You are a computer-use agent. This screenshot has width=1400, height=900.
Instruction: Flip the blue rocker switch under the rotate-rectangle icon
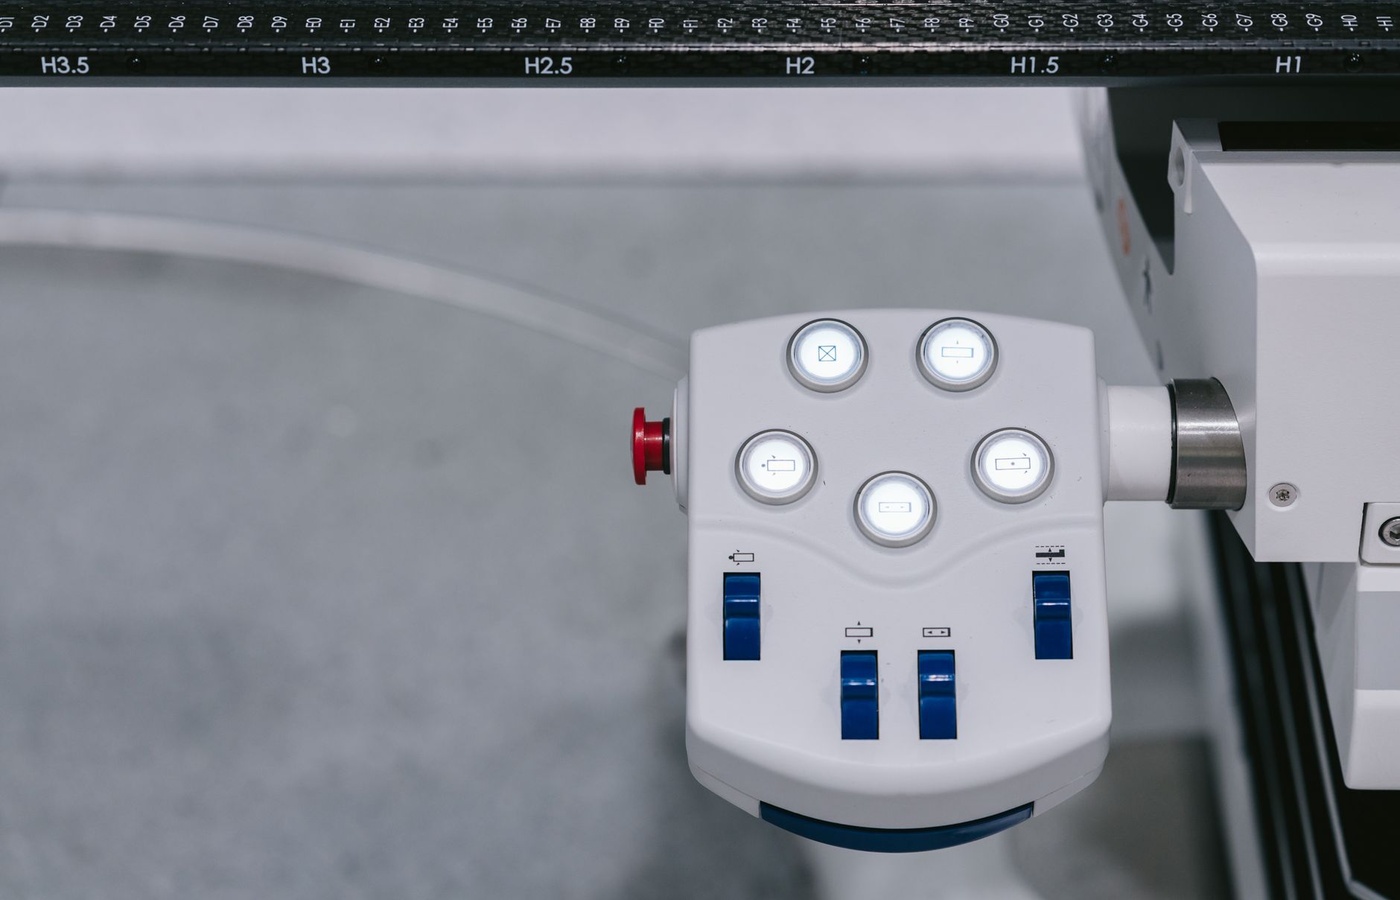742,616
